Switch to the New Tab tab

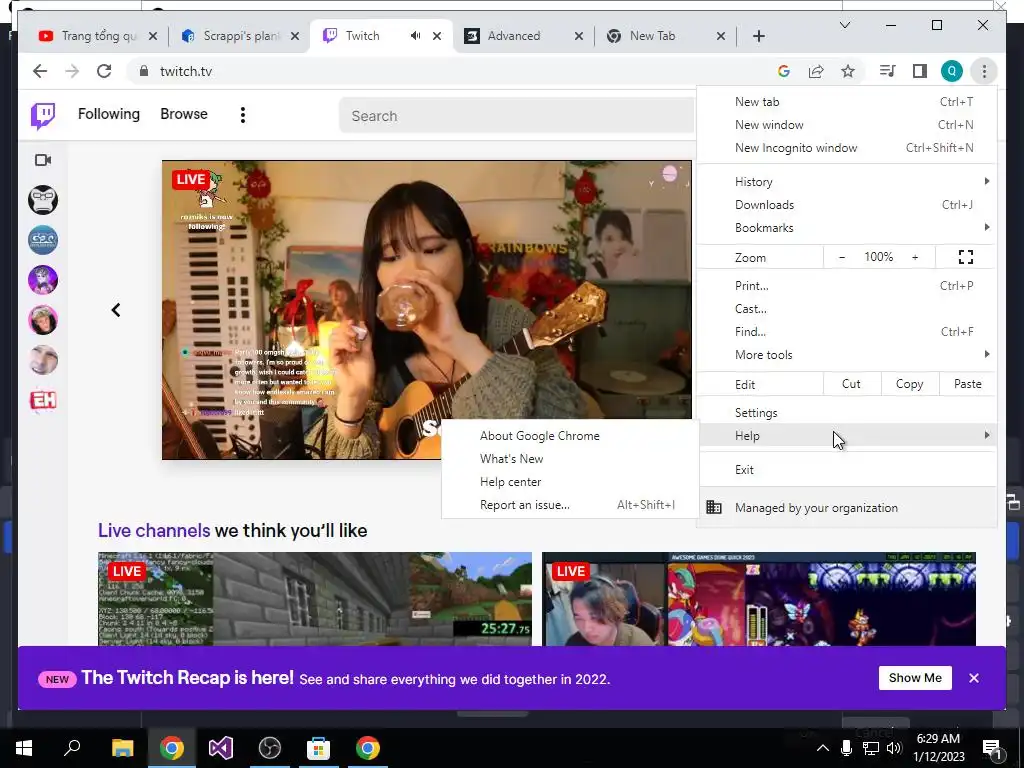(665, 36)
